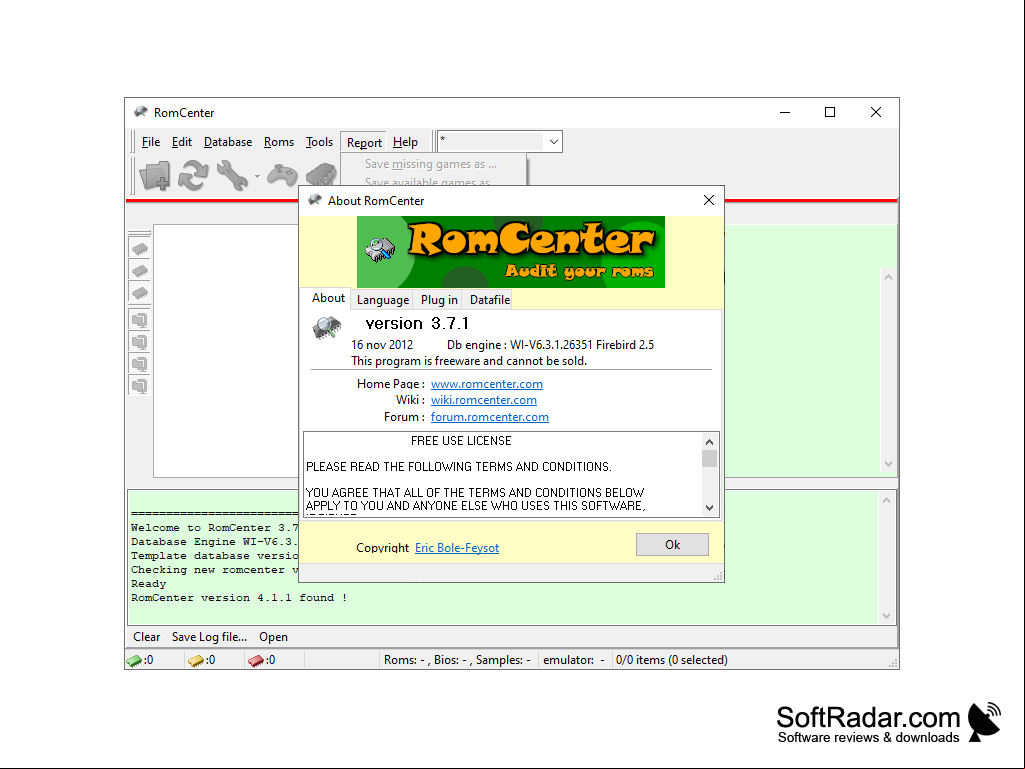Click the third monitor icon in left sidebar

click(x=139, y=364)
